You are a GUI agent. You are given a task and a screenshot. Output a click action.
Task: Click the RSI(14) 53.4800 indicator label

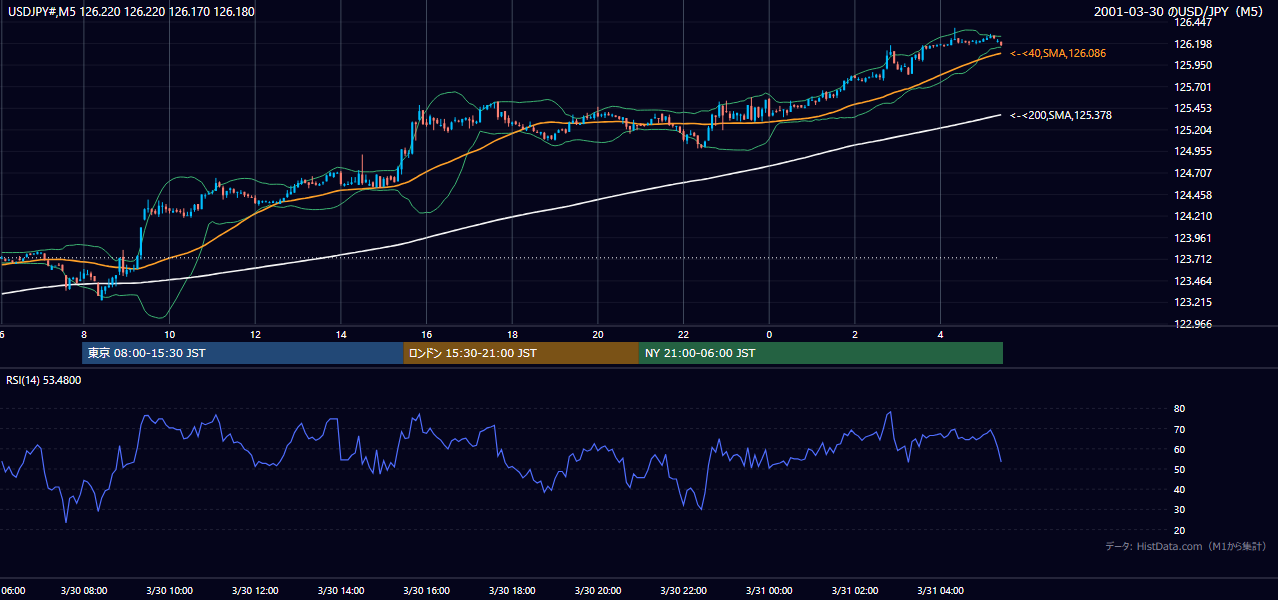click(44, 380)
